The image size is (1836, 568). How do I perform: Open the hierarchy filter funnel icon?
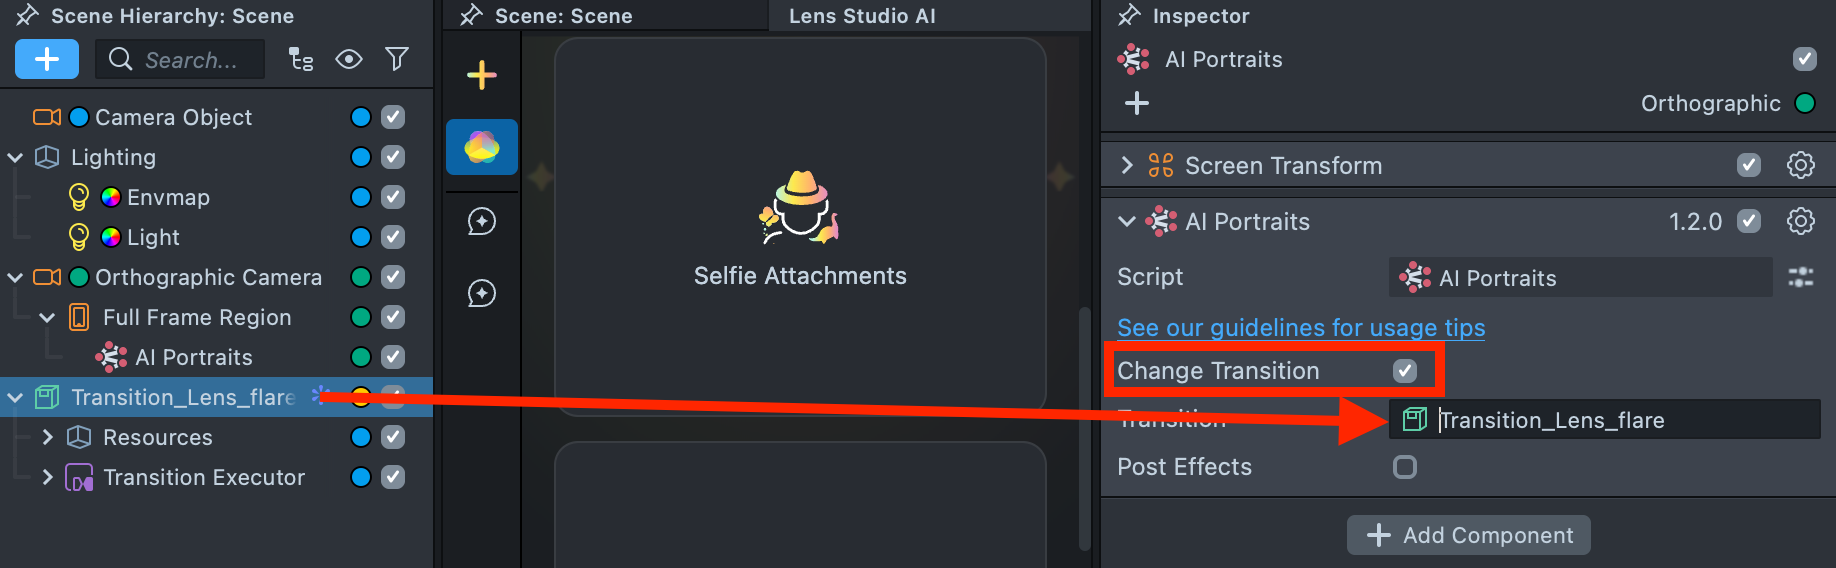pyautogui.click(x=397, y=59)
